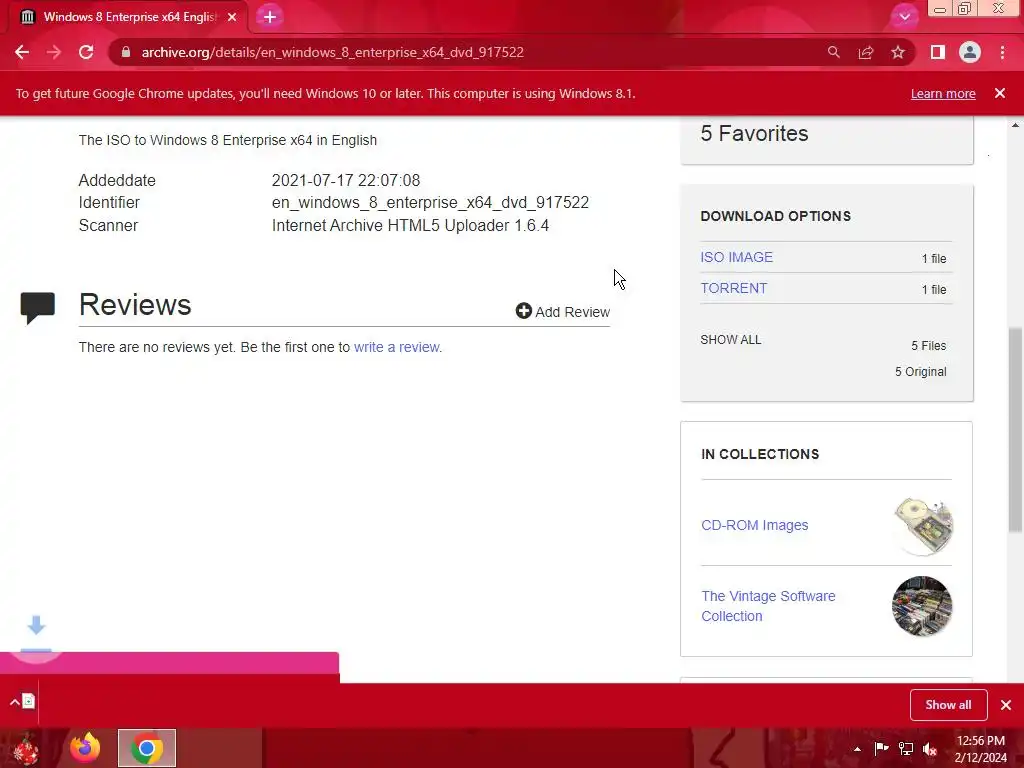
Task: Open Chrome's three-dot menu
Action: pos(1002,52)
